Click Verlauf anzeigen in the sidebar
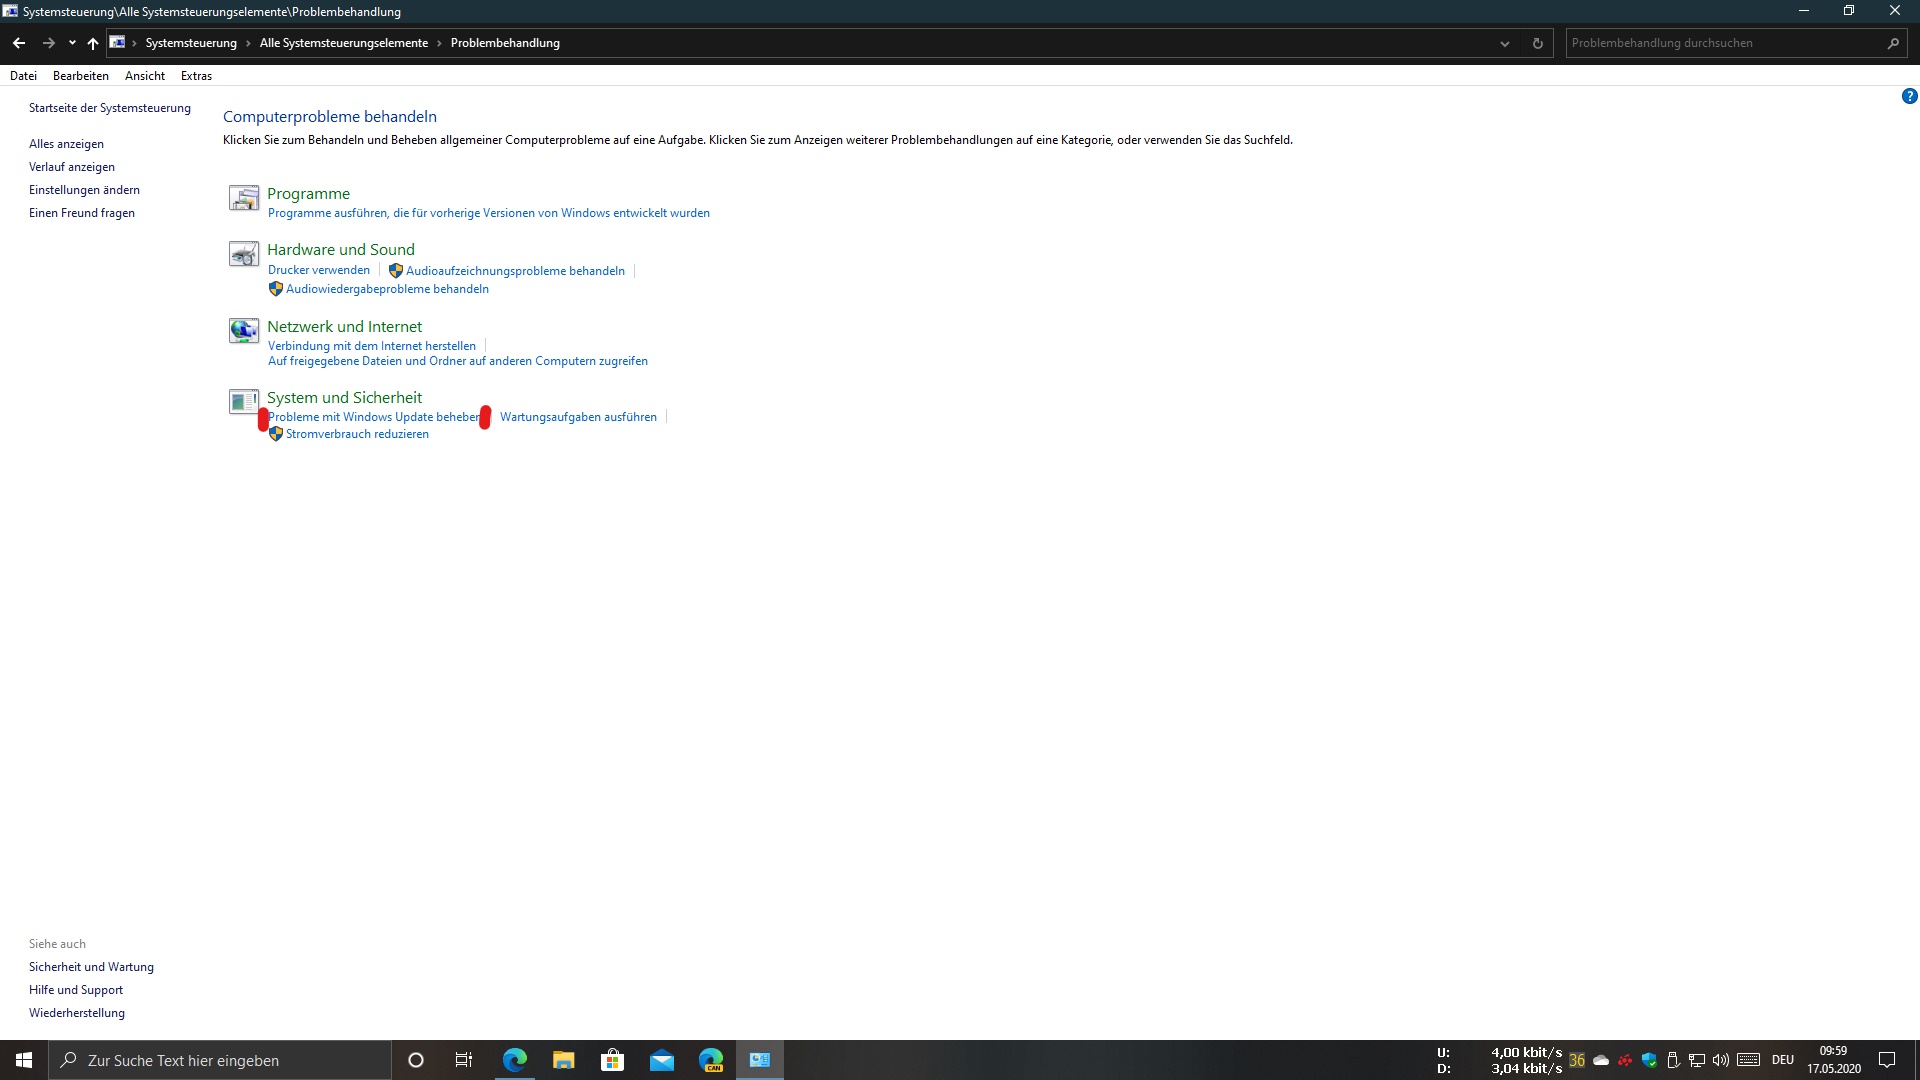The height and width of the screenshot is (1080, 1920). tap(72, 167)
